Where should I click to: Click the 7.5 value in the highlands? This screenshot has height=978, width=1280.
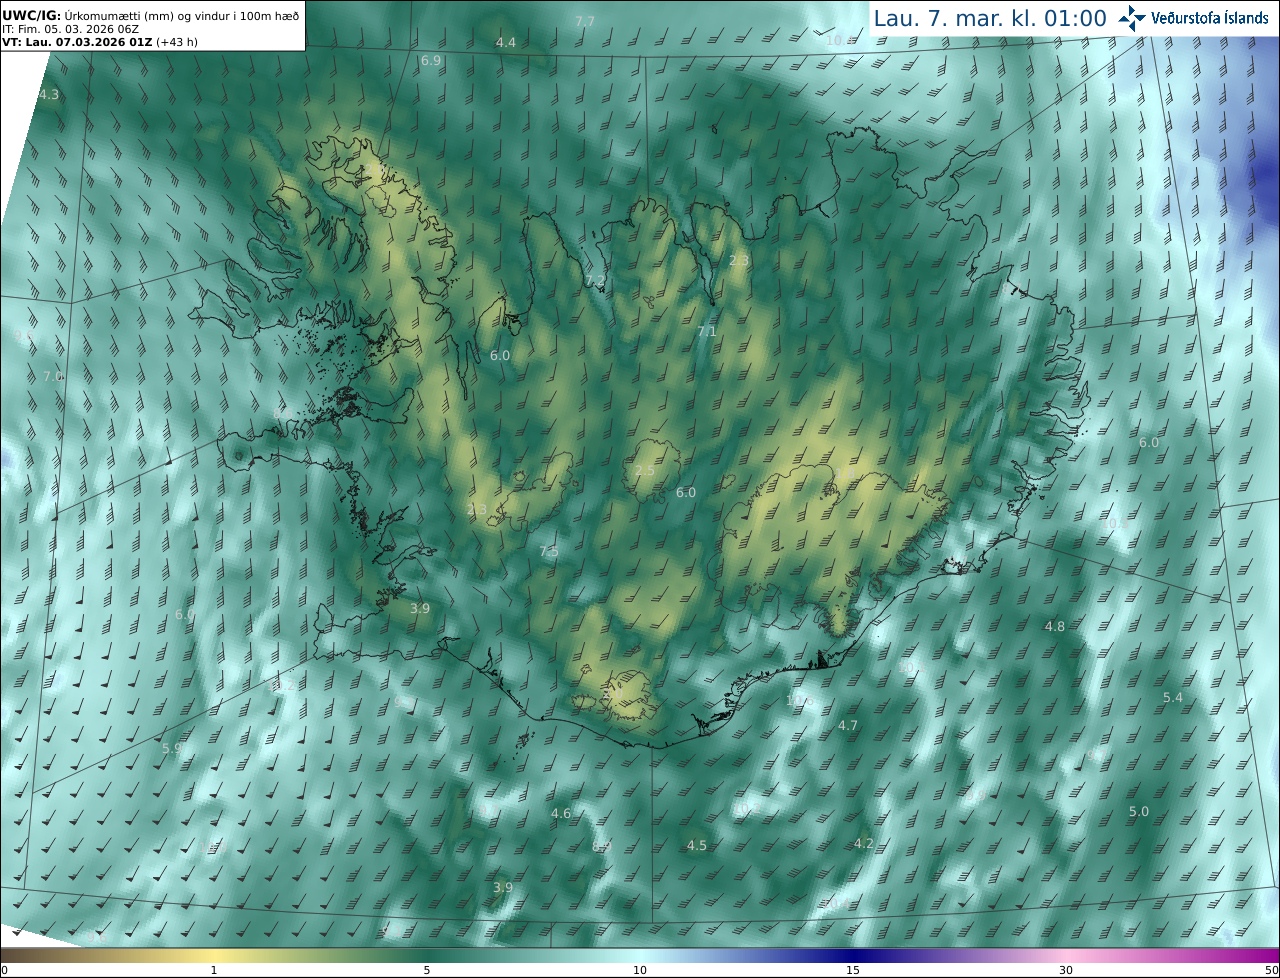(549, 552)
